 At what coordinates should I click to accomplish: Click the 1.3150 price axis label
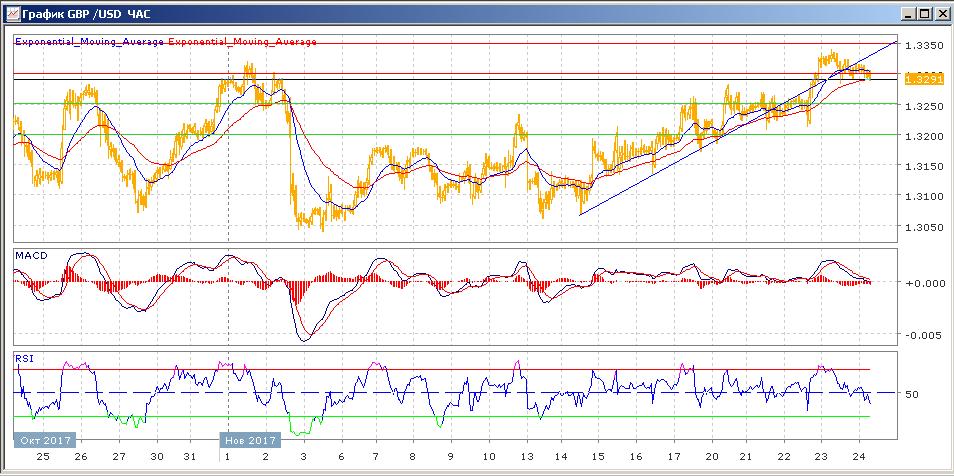click(x=924, y=167)
